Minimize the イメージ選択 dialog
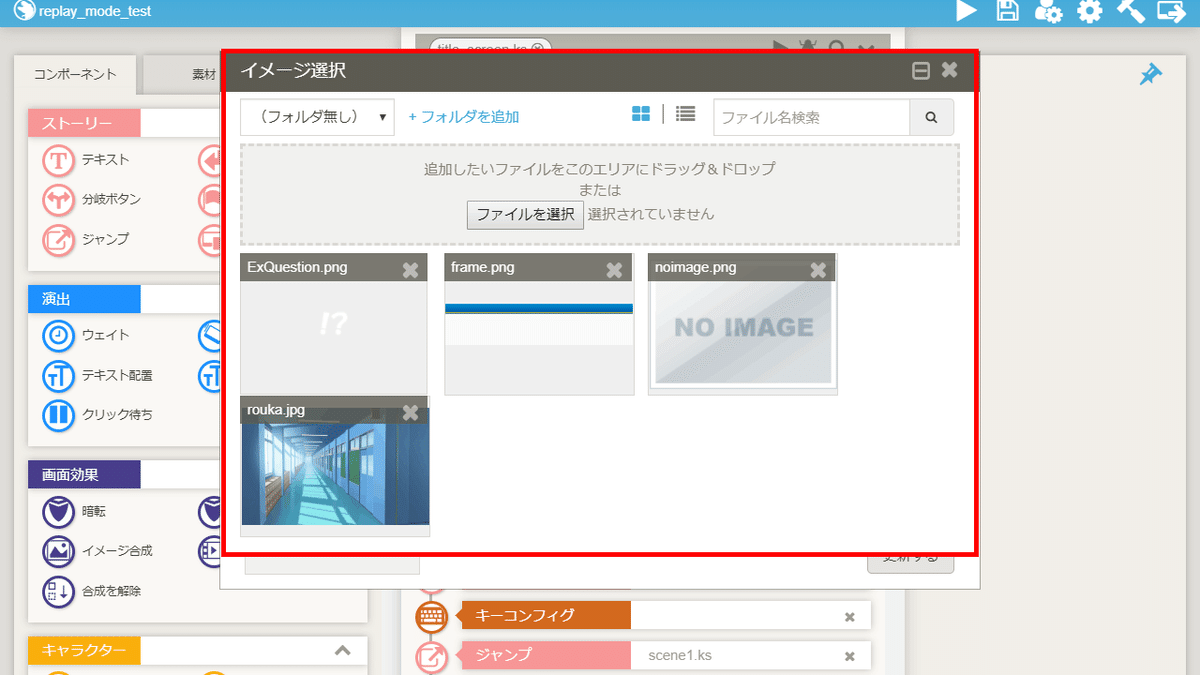 (921, 71)
